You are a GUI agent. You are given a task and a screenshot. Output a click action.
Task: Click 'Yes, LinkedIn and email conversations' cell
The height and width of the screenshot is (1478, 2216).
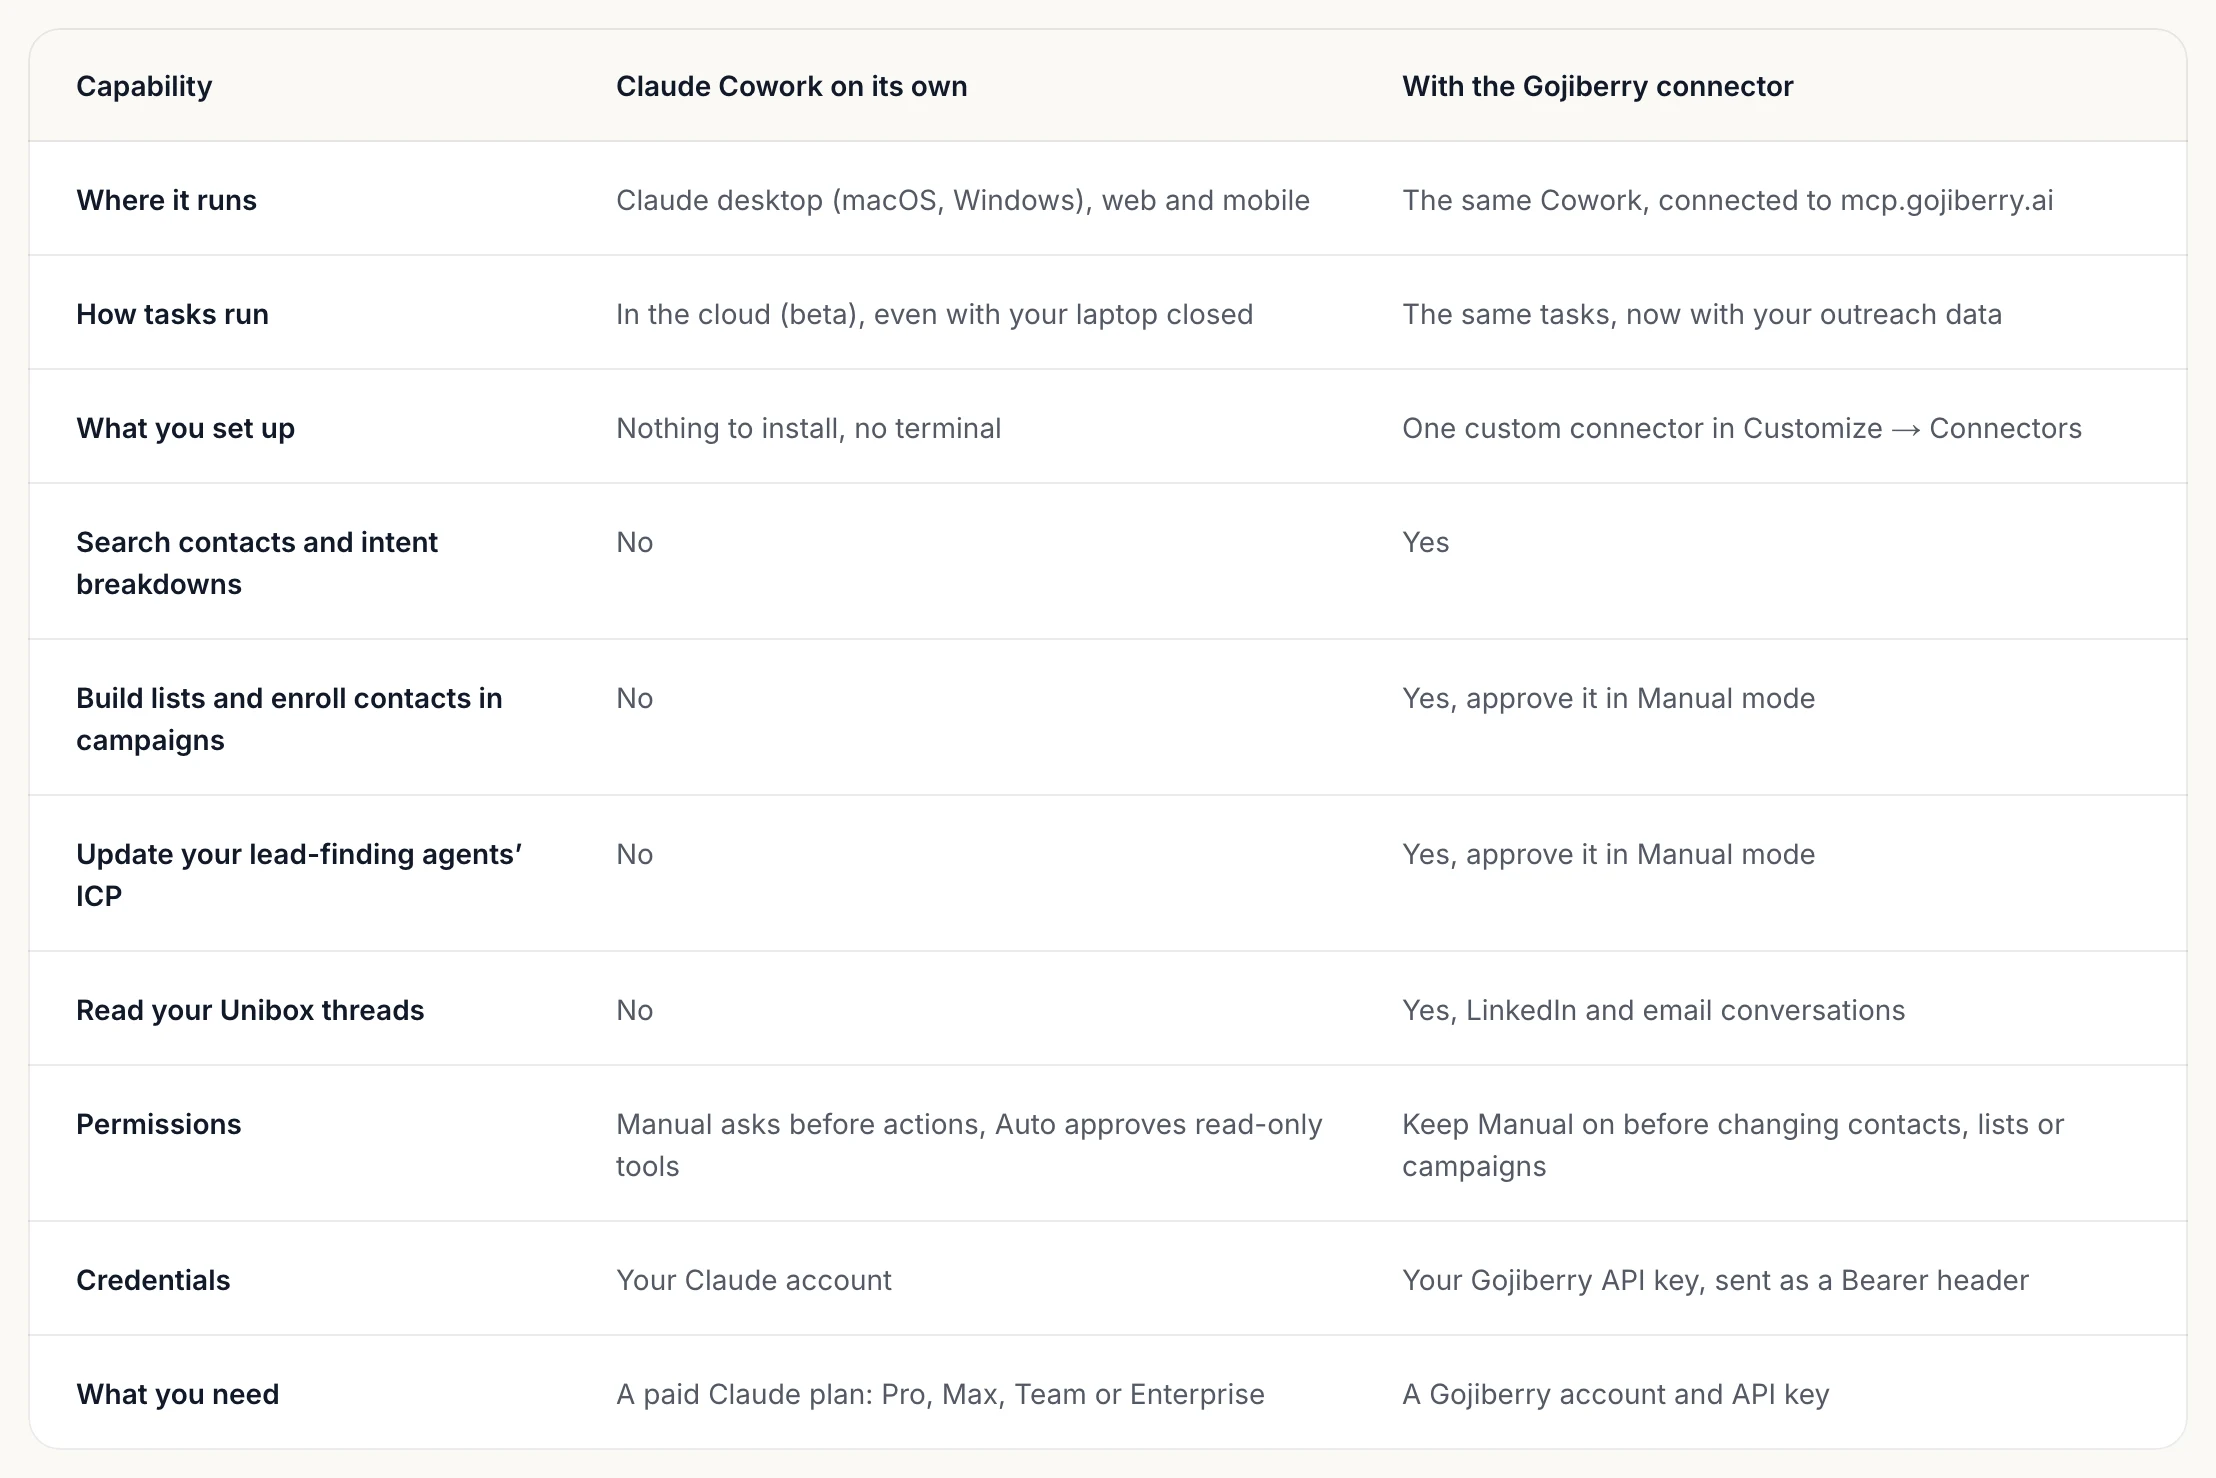(x=1653, y=1010)
